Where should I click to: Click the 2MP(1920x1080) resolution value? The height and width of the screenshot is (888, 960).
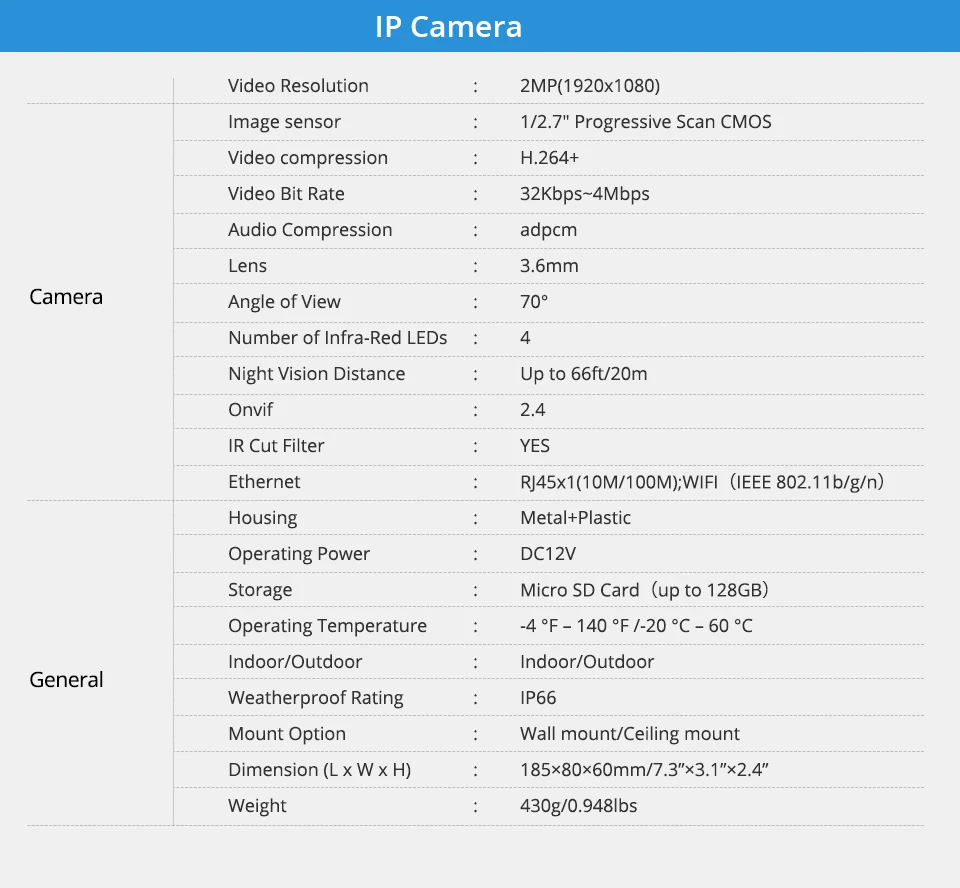pos(590,86)
